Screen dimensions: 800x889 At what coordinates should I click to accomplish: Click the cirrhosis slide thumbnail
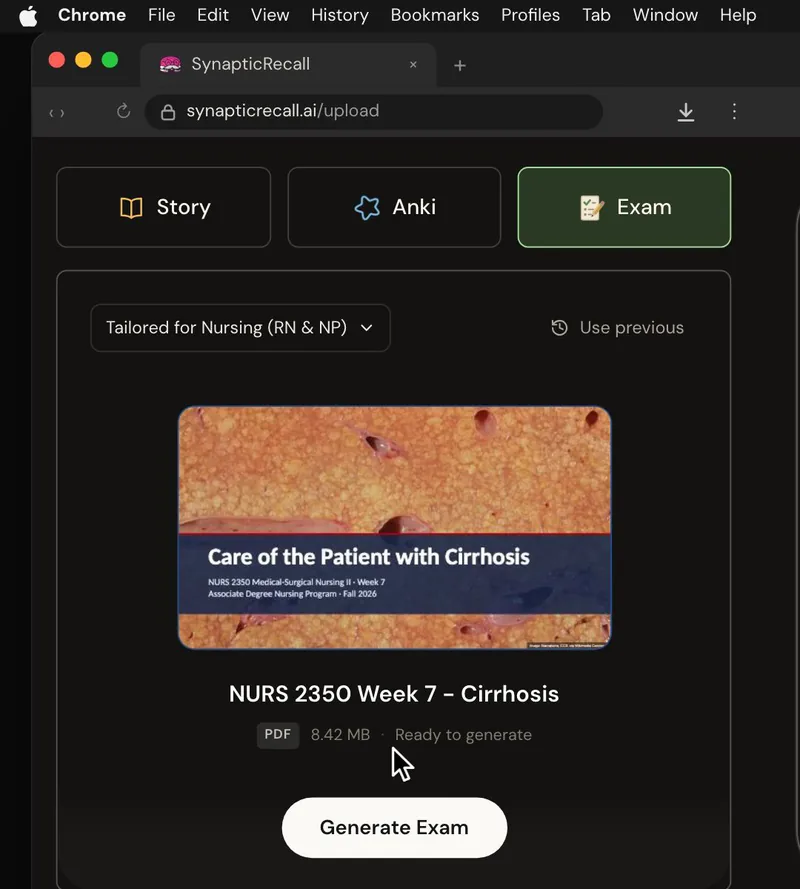pyautogui.click(x=395, y=528)
